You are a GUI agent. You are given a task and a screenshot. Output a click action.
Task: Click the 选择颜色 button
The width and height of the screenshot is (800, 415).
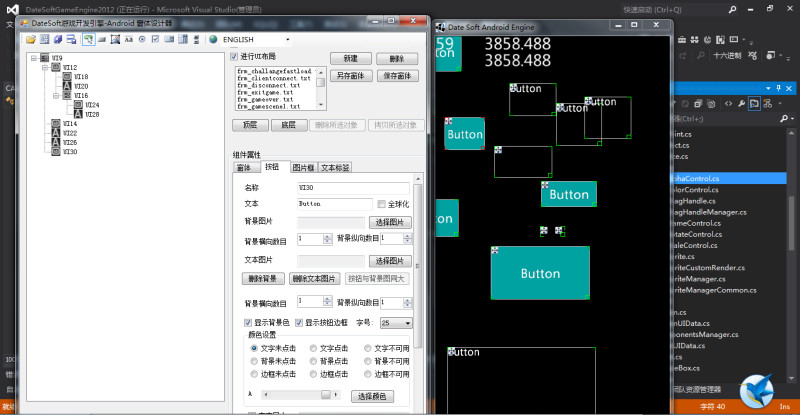[x=370, y=396]
